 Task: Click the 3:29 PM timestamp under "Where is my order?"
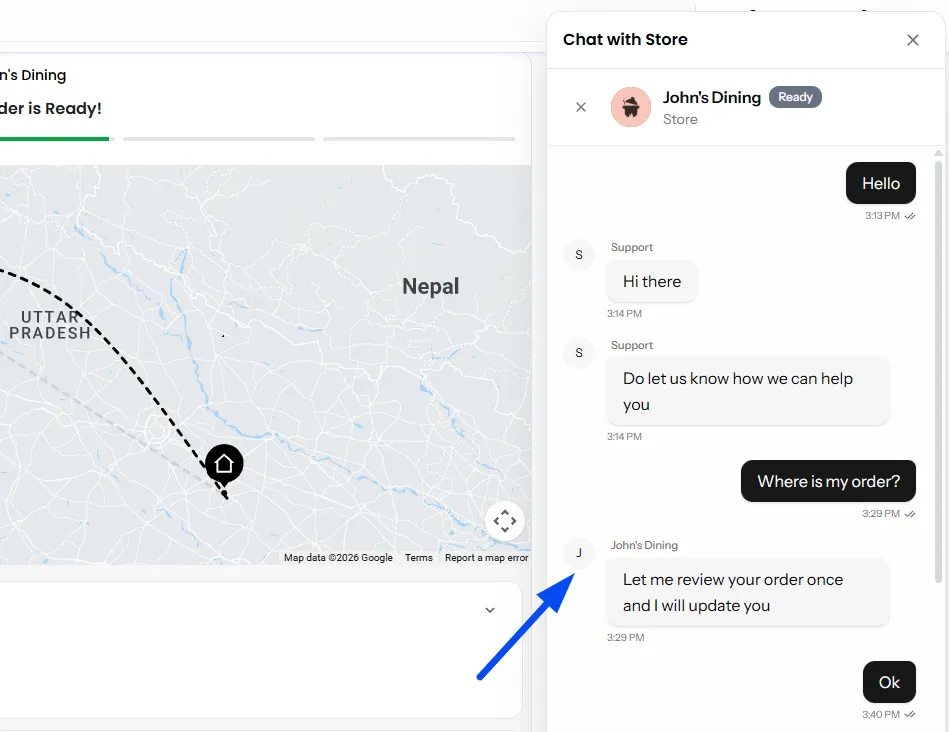881,514
